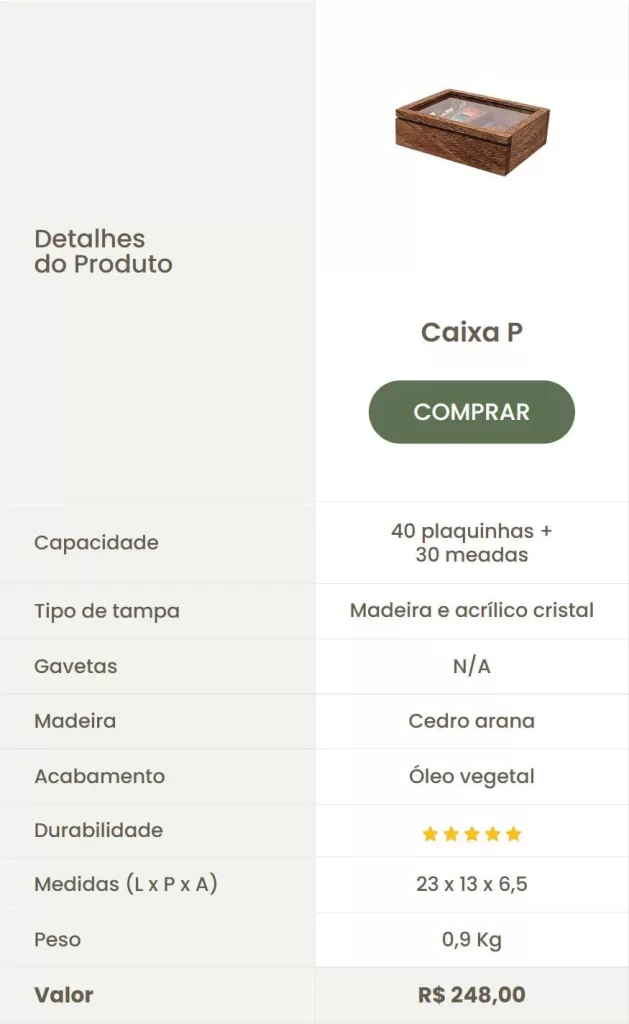Select the R$ 248,00 price
The image size is (629, 1024).
pos(471,995)
